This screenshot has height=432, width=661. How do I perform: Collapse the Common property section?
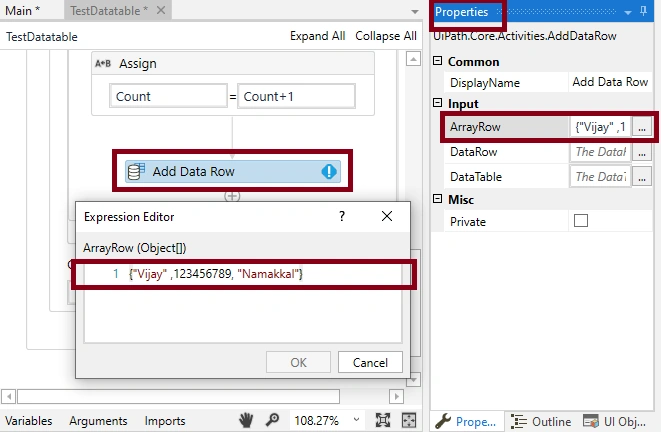point(438,61)
